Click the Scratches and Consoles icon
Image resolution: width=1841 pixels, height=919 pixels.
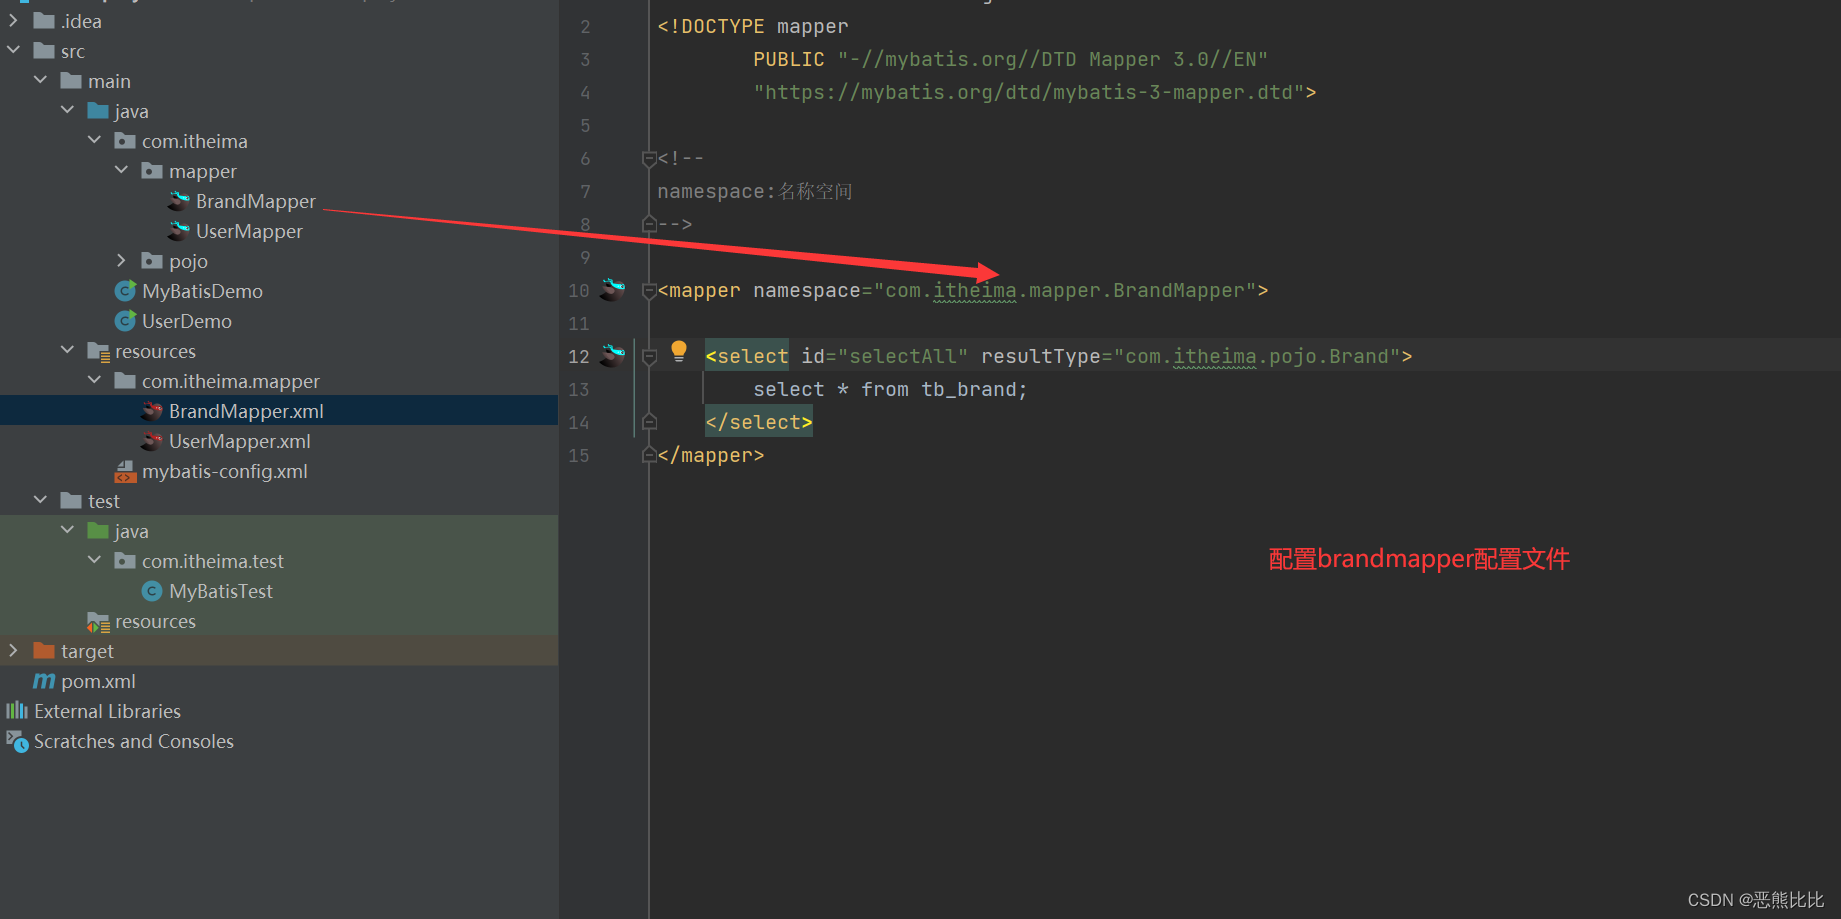(17, 741)
